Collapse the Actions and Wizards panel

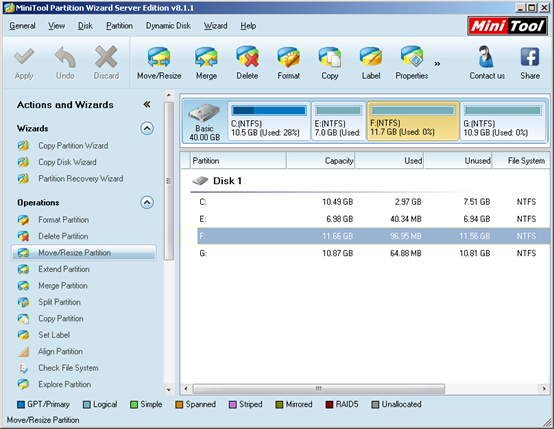[147, 104]
